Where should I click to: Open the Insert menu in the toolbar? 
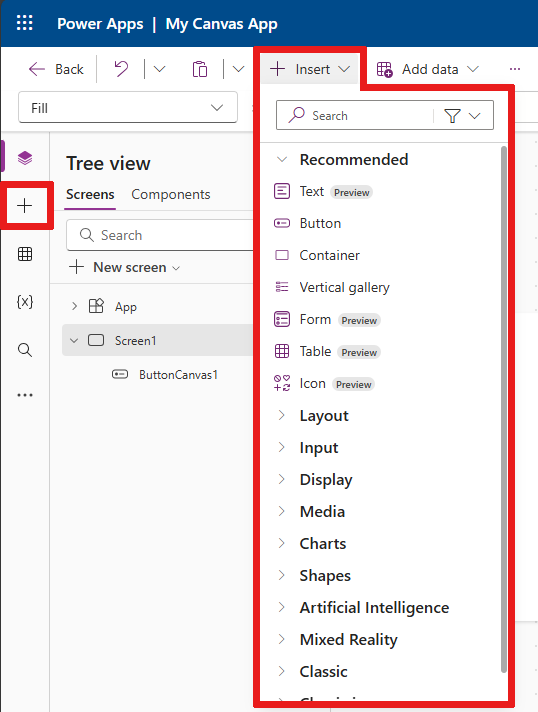(310, 69)
